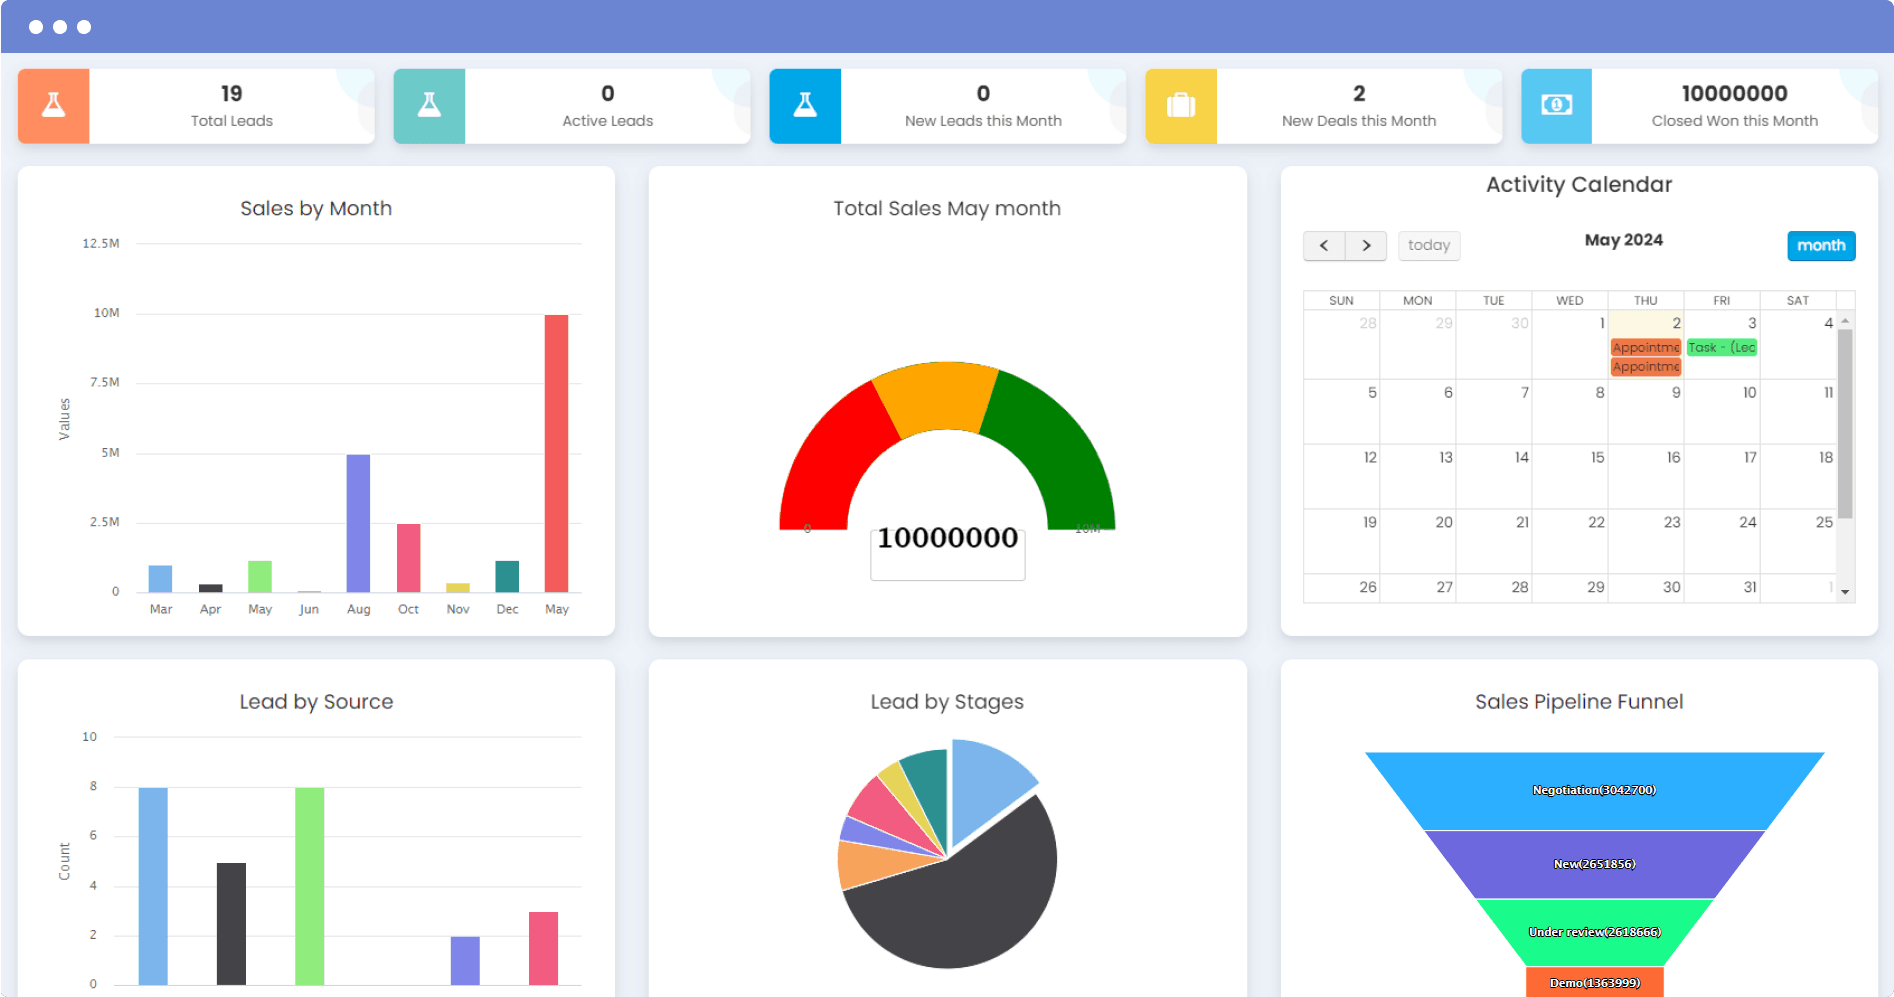Switch calendar to month view
Image resolution: width=1894 pixels, height=997 pixels.
coord(1820,246)
